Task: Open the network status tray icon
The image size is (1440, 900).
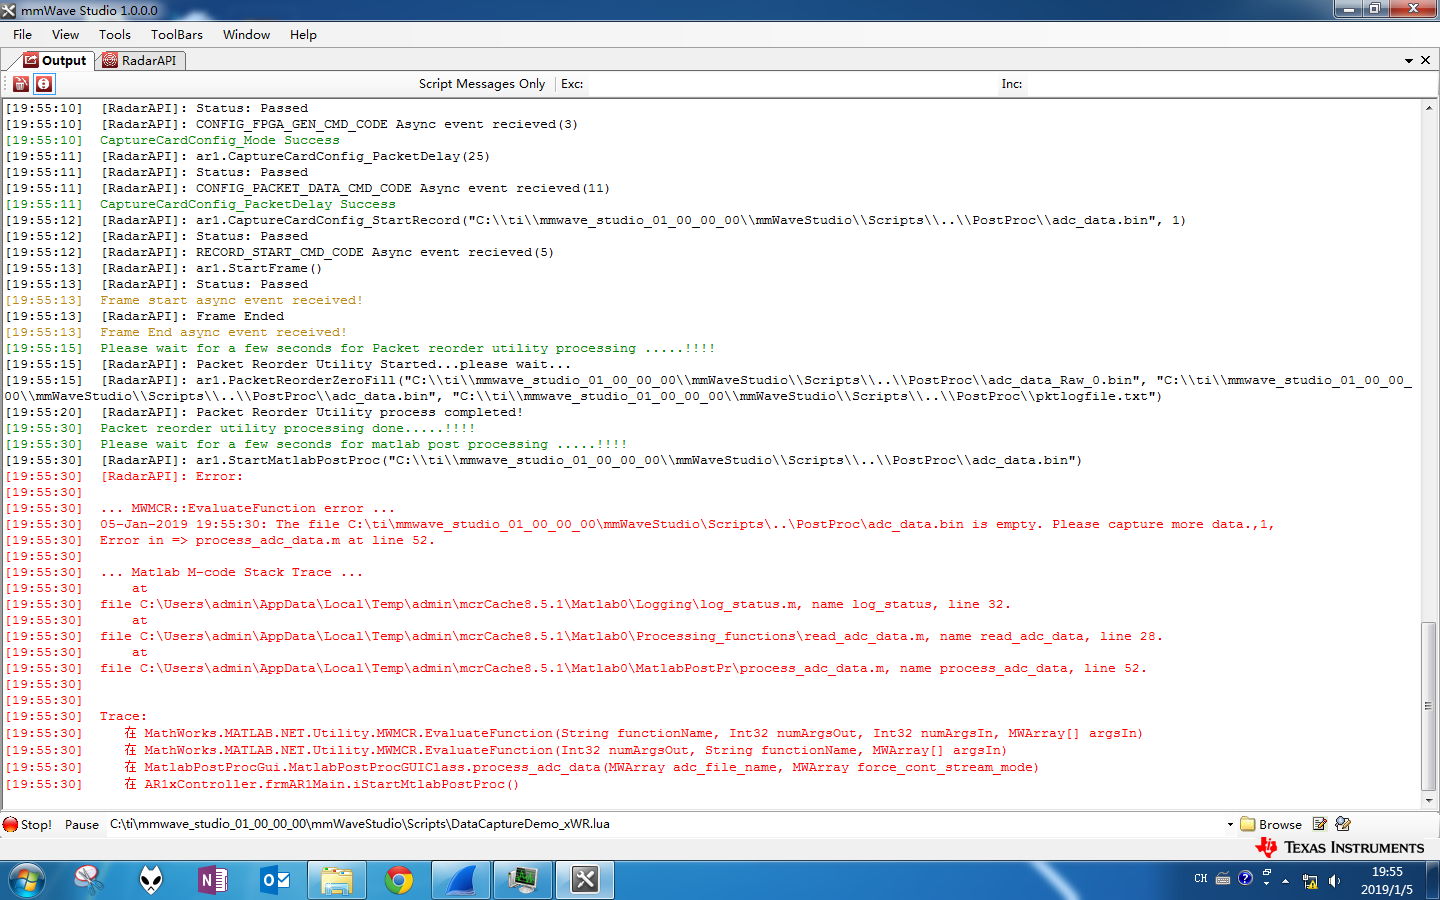Action: (1310, 881)
